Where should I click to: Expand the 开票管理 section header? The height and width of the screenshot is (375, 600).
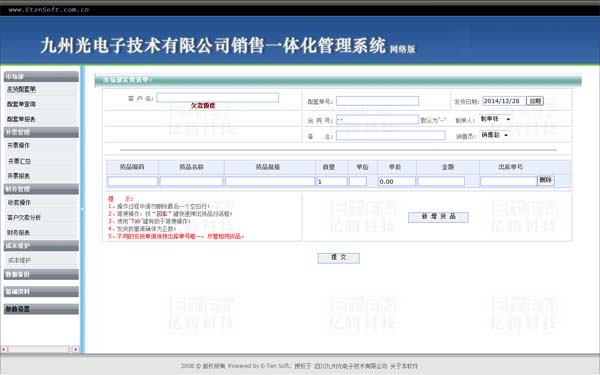click(41, 132)
